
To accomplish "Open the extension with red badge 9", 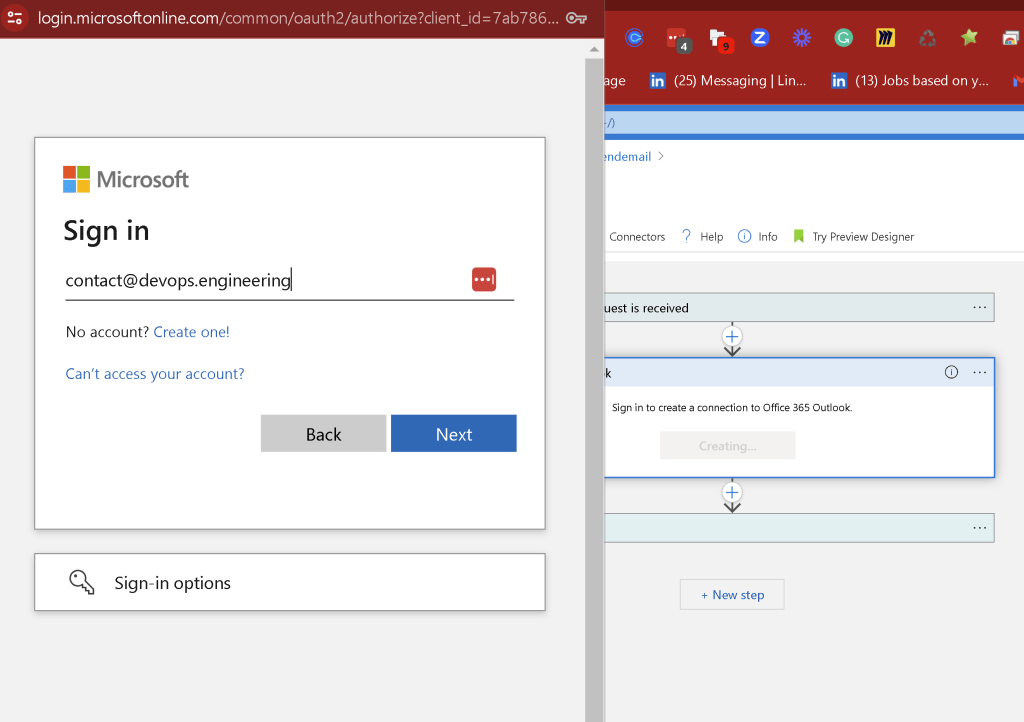I will click(720, 40).
